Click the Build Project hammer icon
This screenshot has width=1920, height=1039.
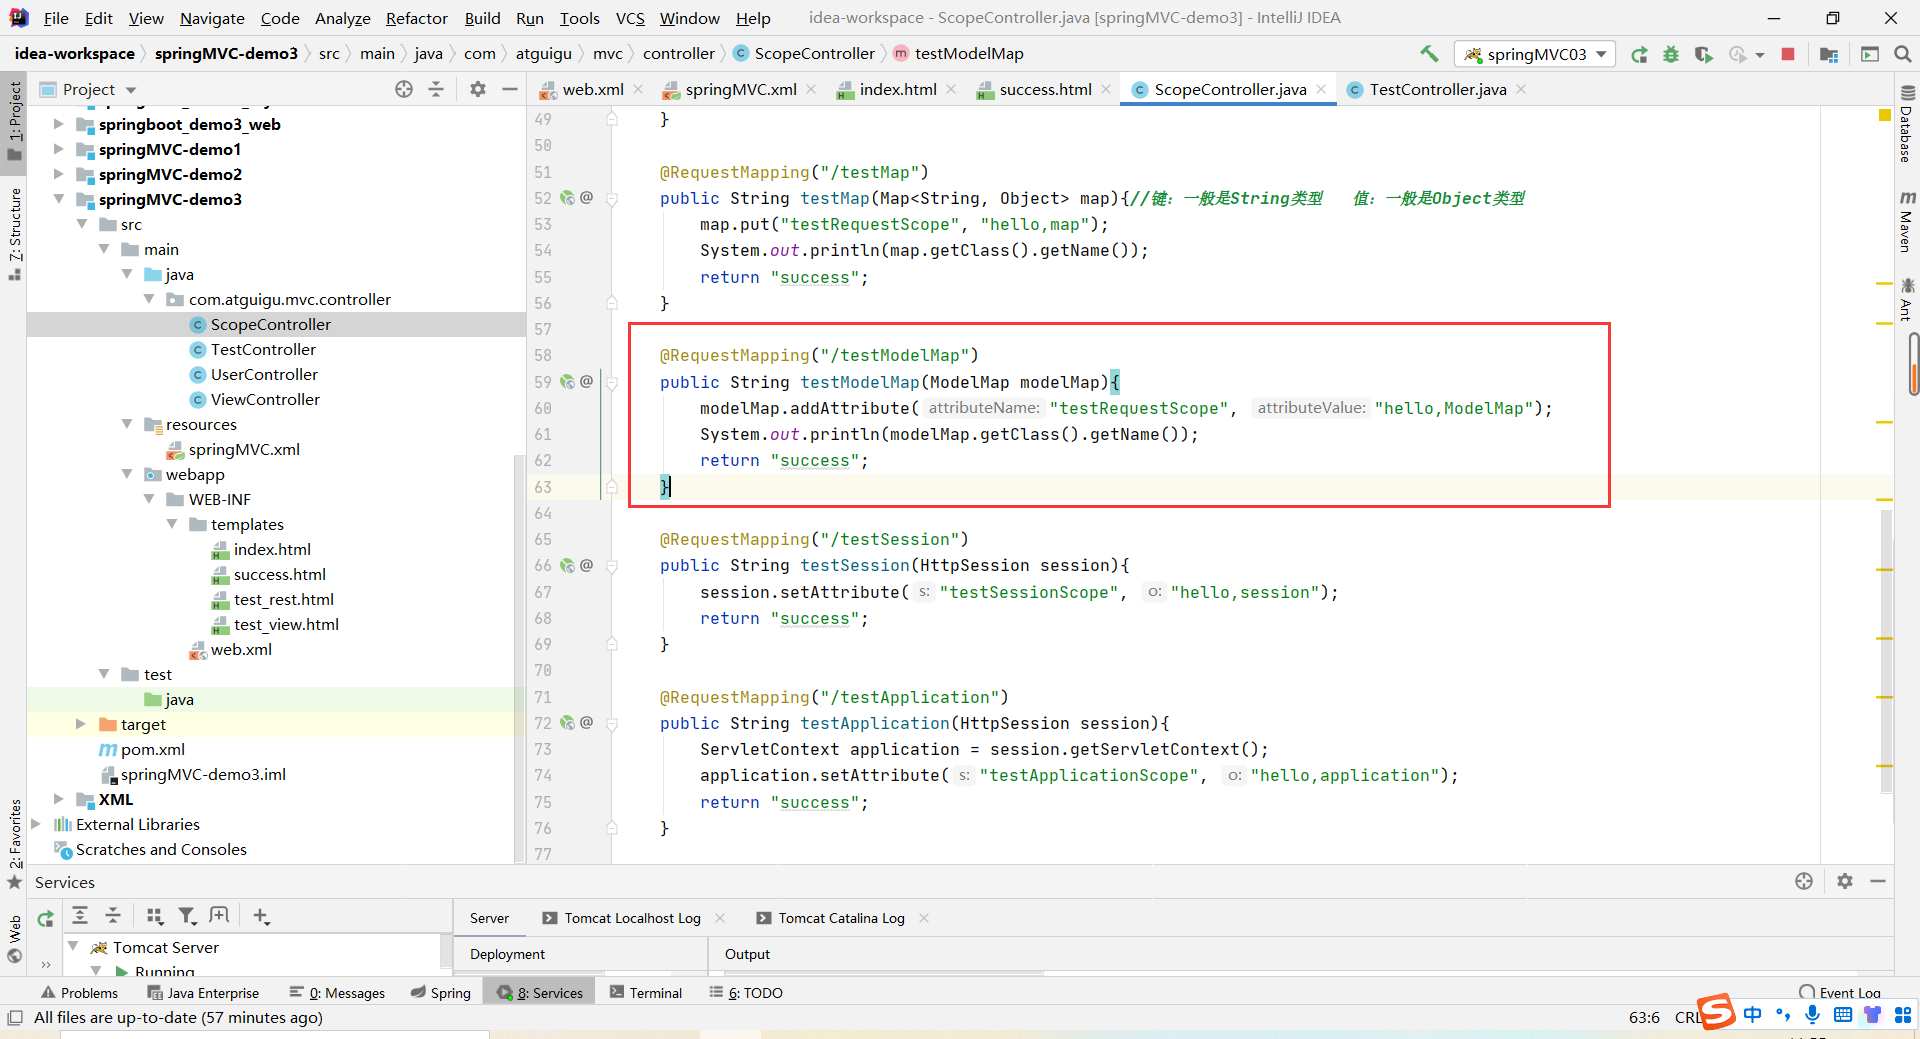tap(1429, 54)
